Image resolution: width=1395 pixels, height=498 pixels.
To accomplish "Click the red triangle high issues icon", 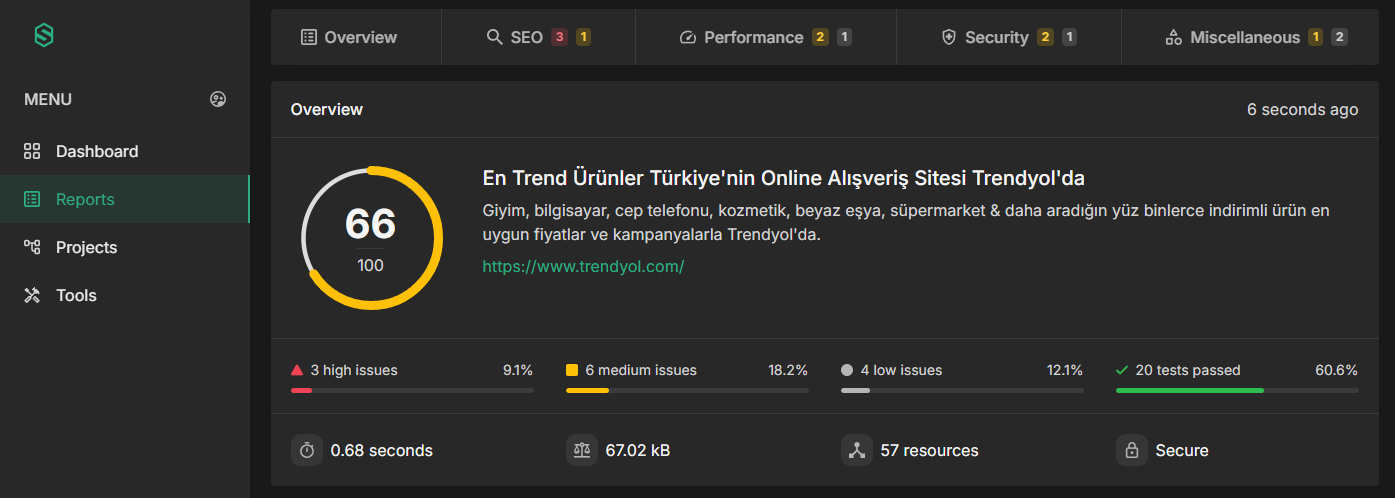I will click(297, 370).
